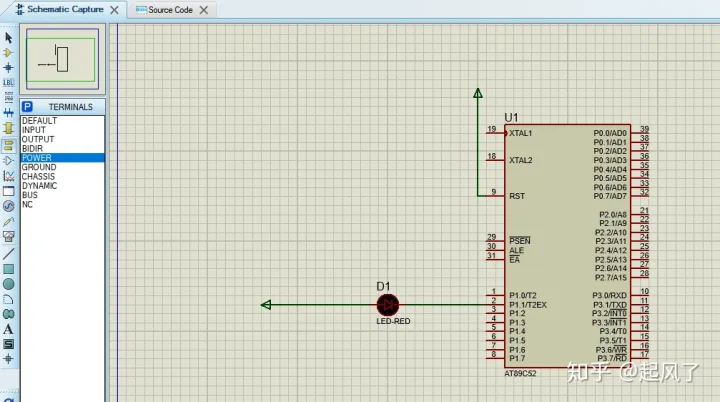The height and width of the screenshot is (402, 720).
Task: Select the Text Script tool
Action: 8,97
